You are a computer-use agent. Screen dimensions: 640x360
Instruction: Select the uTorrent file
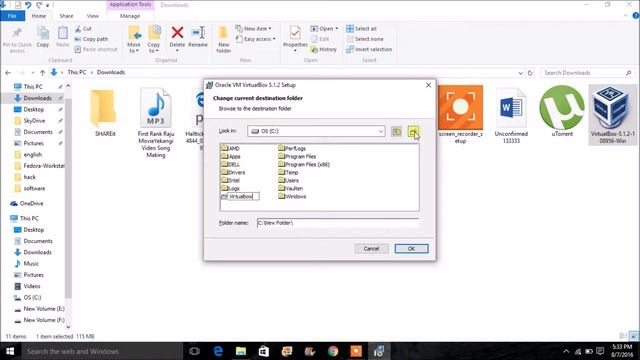tap(562, 111)
